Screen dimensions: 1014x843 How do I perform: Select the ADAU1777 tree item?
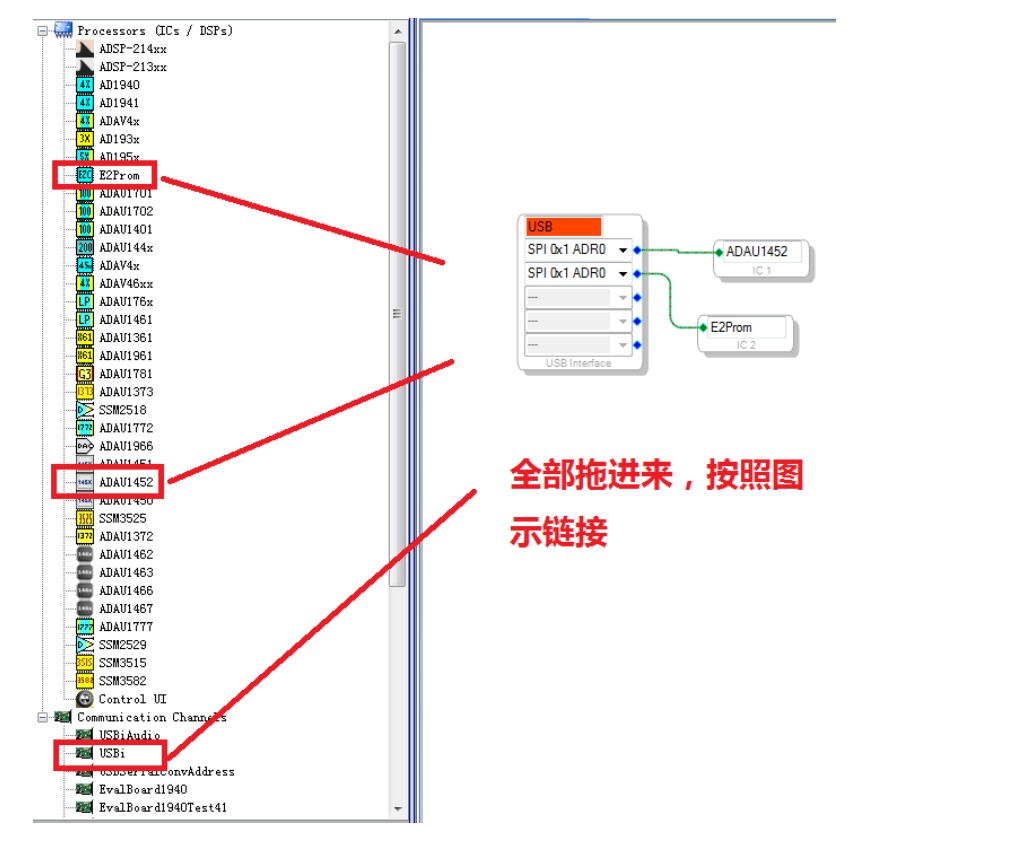tap(126, 627)
